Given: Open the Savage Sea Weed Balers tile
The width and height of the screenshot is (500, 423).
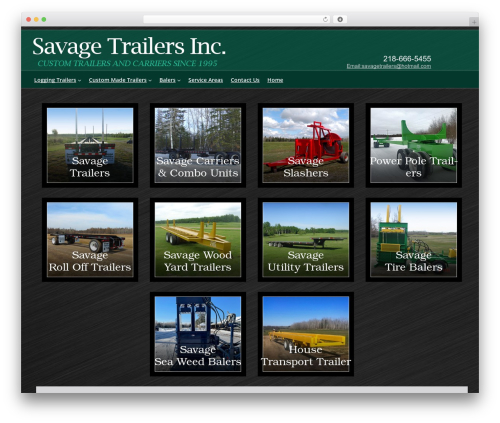Looking at the screenshot, I should tap(198, 334).
